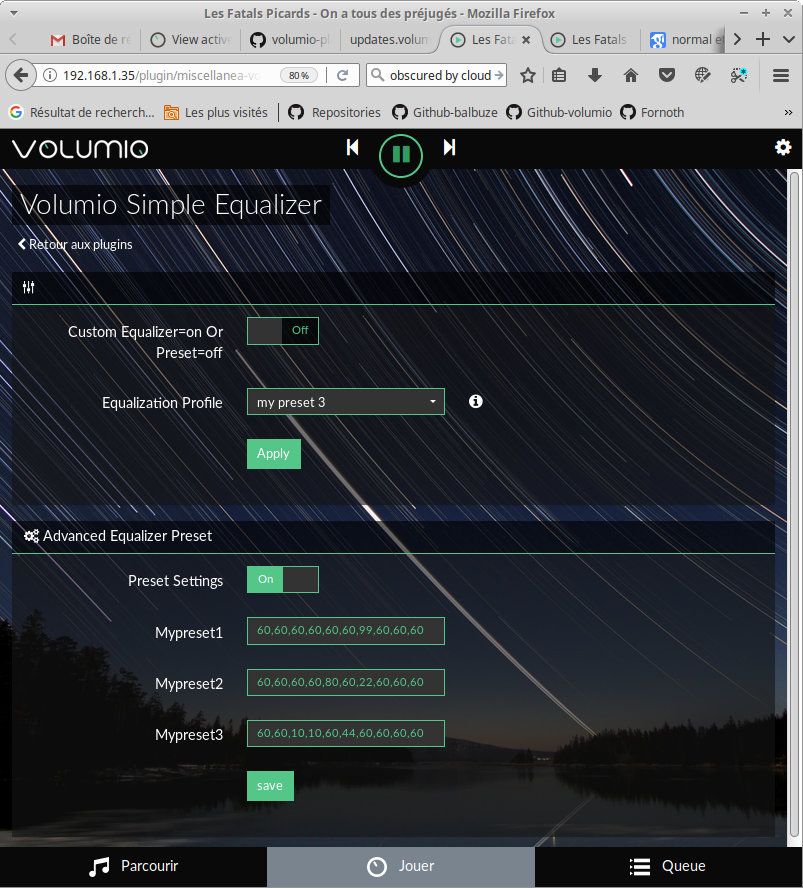Open Fornoth bookmark
803x888 pixels.
652,112
